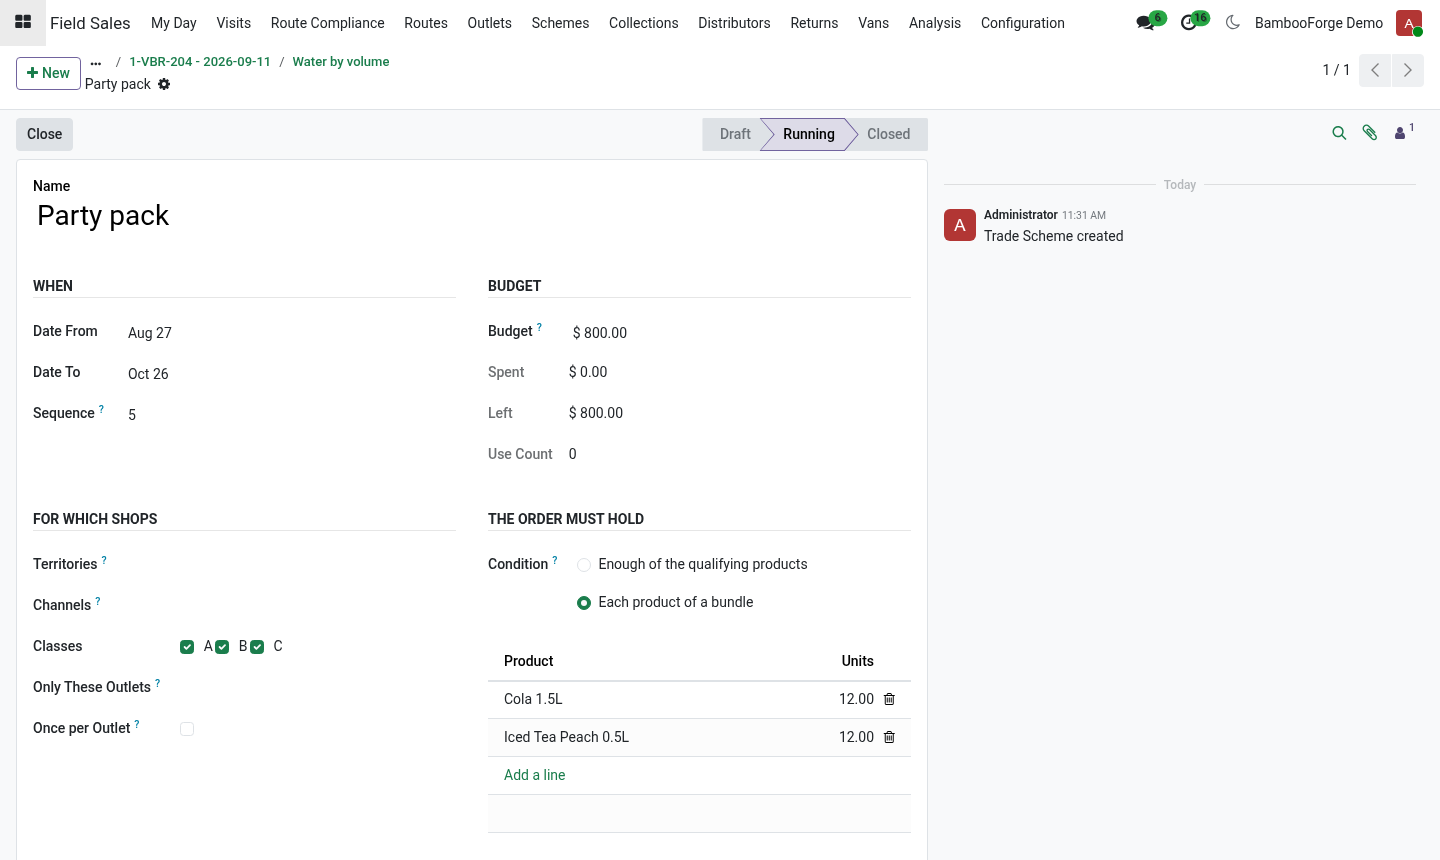Open the Channels selection field

[317, 605]
